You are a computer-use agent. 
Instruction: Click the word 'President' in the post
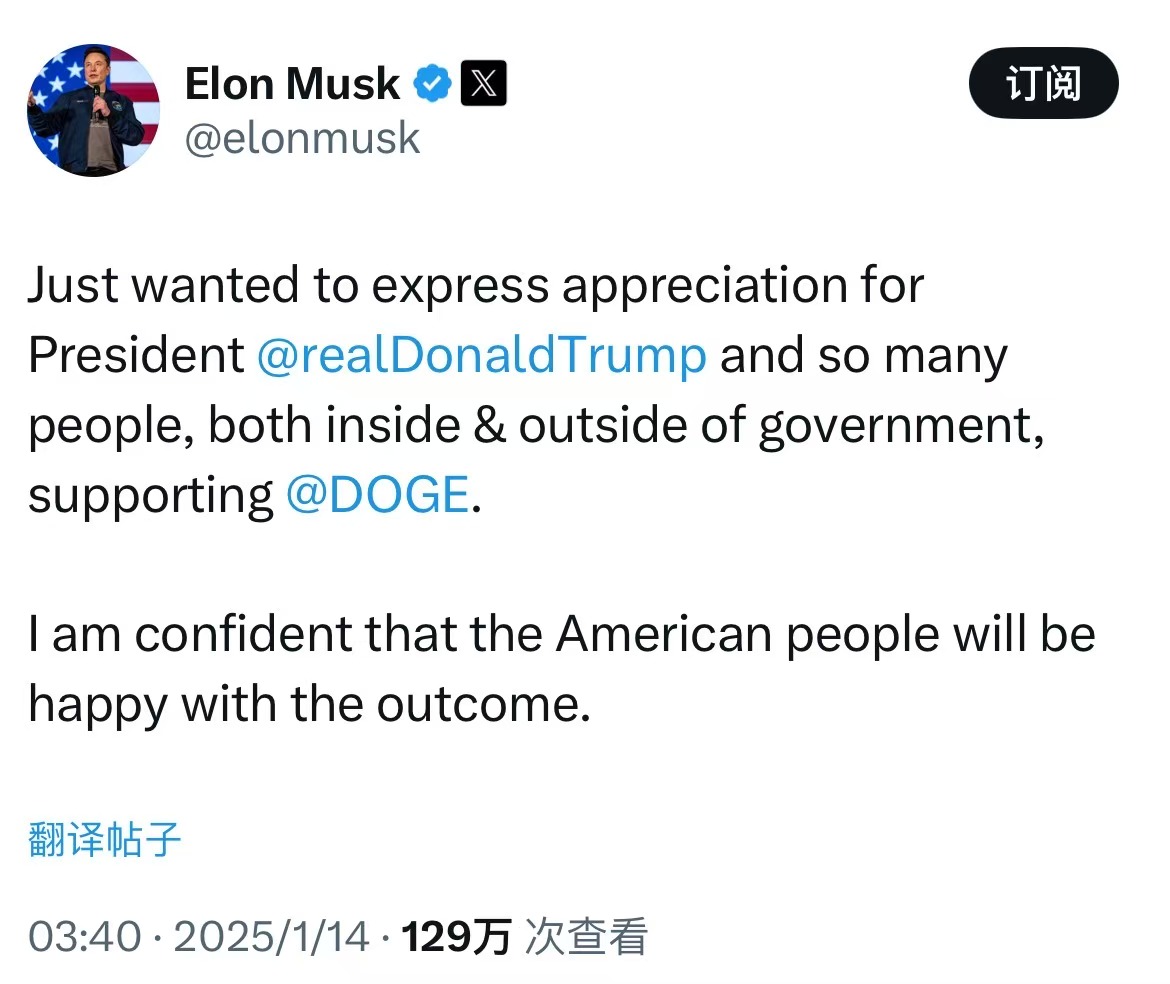point(136,356)
